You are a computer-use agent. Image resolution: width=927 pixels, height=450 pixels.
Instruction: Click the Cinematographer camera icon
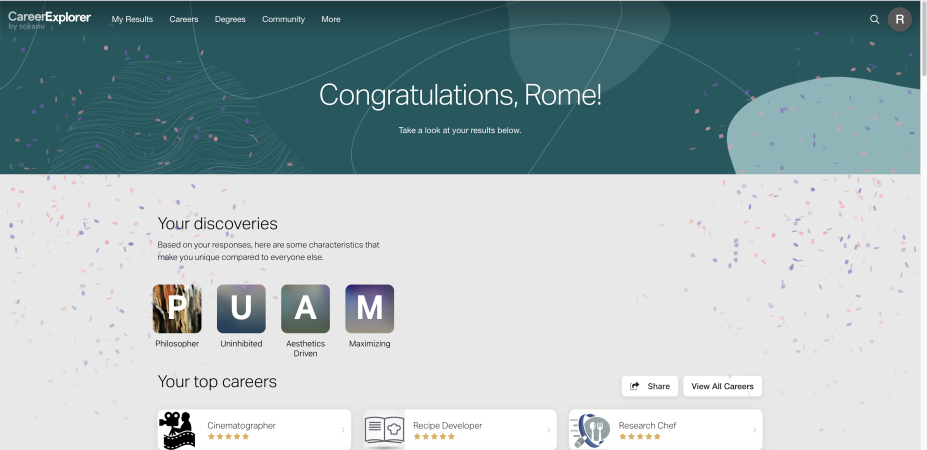click(178, 430)
